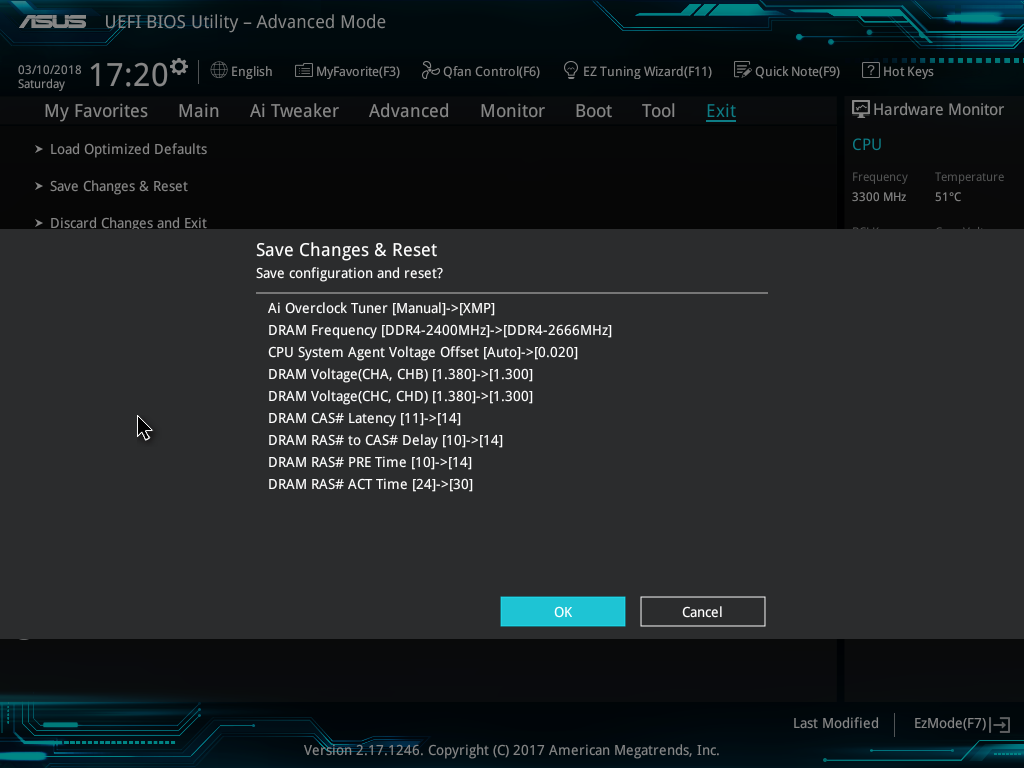This screenshot has height=768, width=1024.
Task: Click the ASUS logo
Action: coord(52,22)
